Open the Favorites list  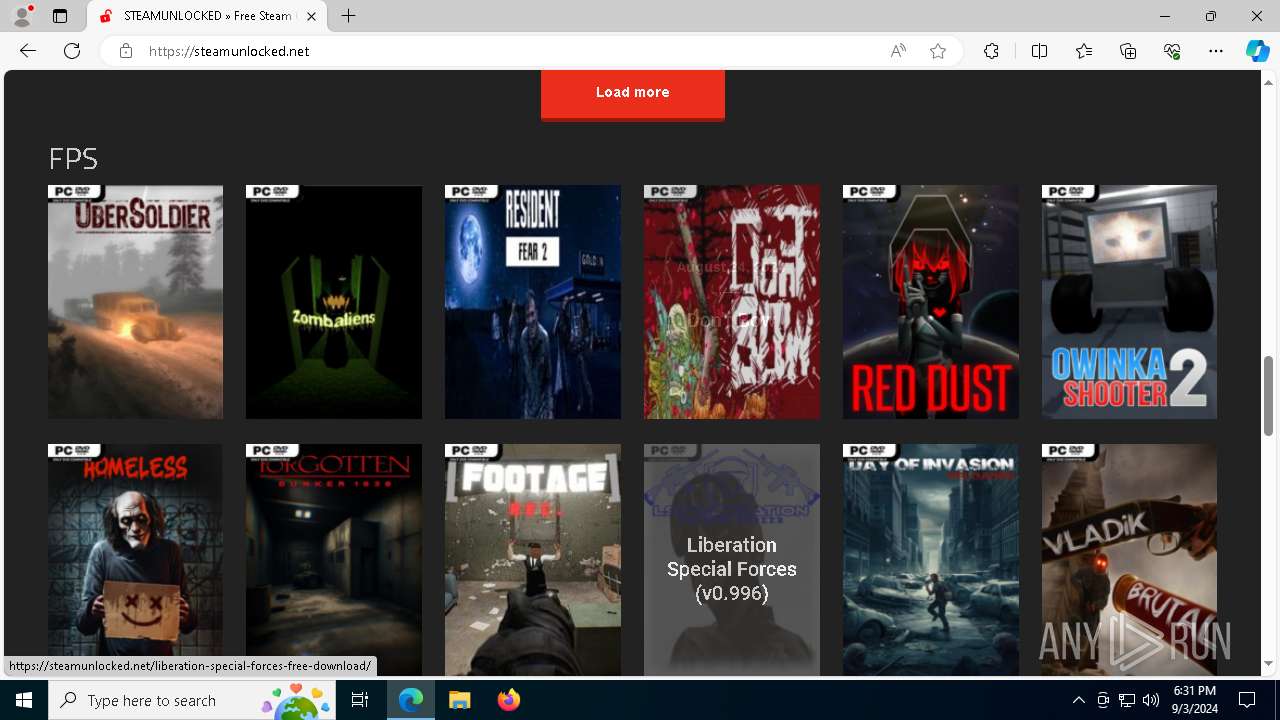pyautogui.click(x=1084, y=51)
